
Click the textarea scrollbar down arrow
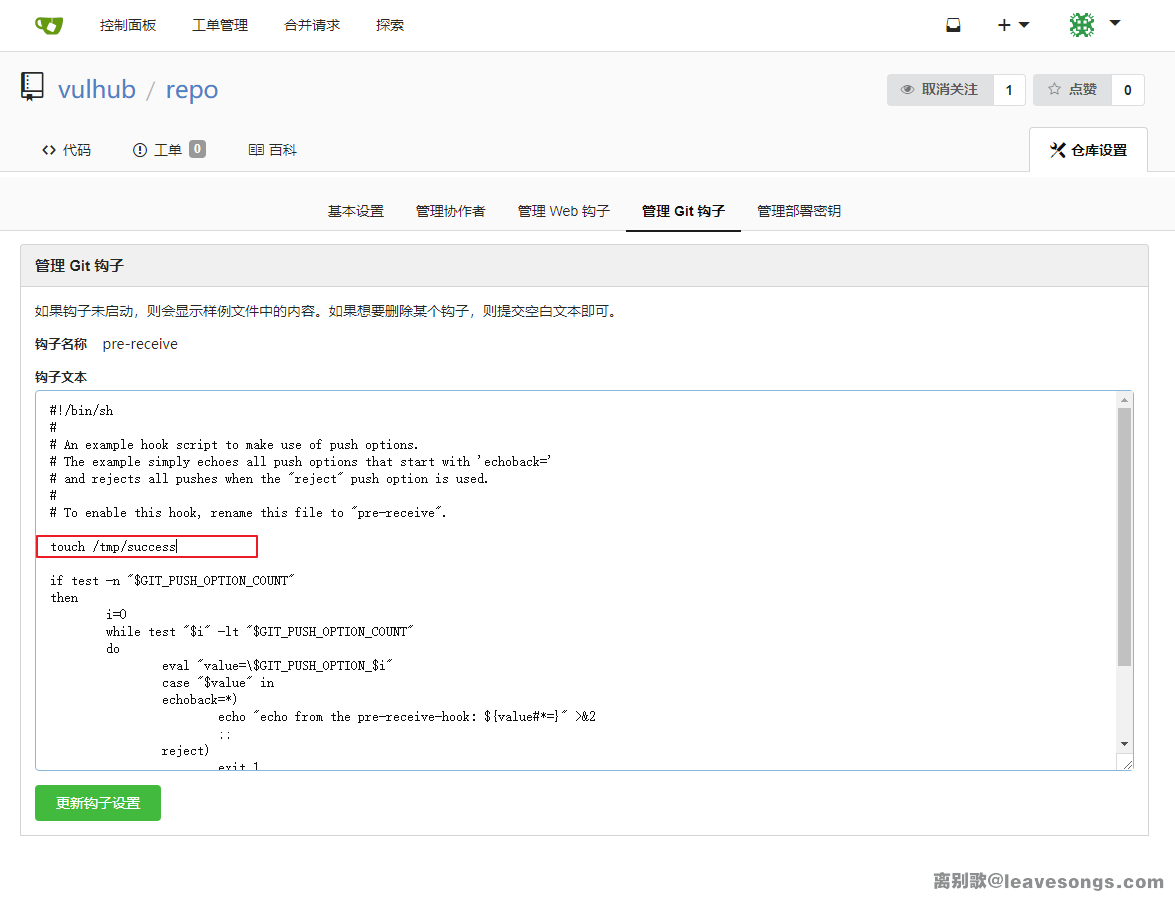click(x=1124, y=744)
